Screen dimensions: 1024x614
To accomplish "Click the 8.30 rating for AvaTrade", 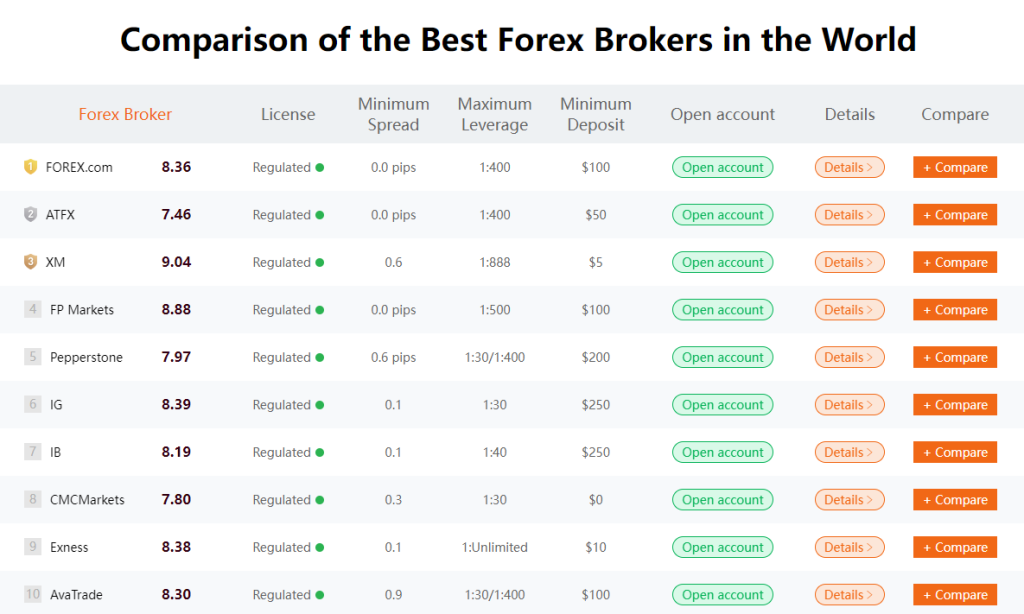I will (x=176, y=595).
